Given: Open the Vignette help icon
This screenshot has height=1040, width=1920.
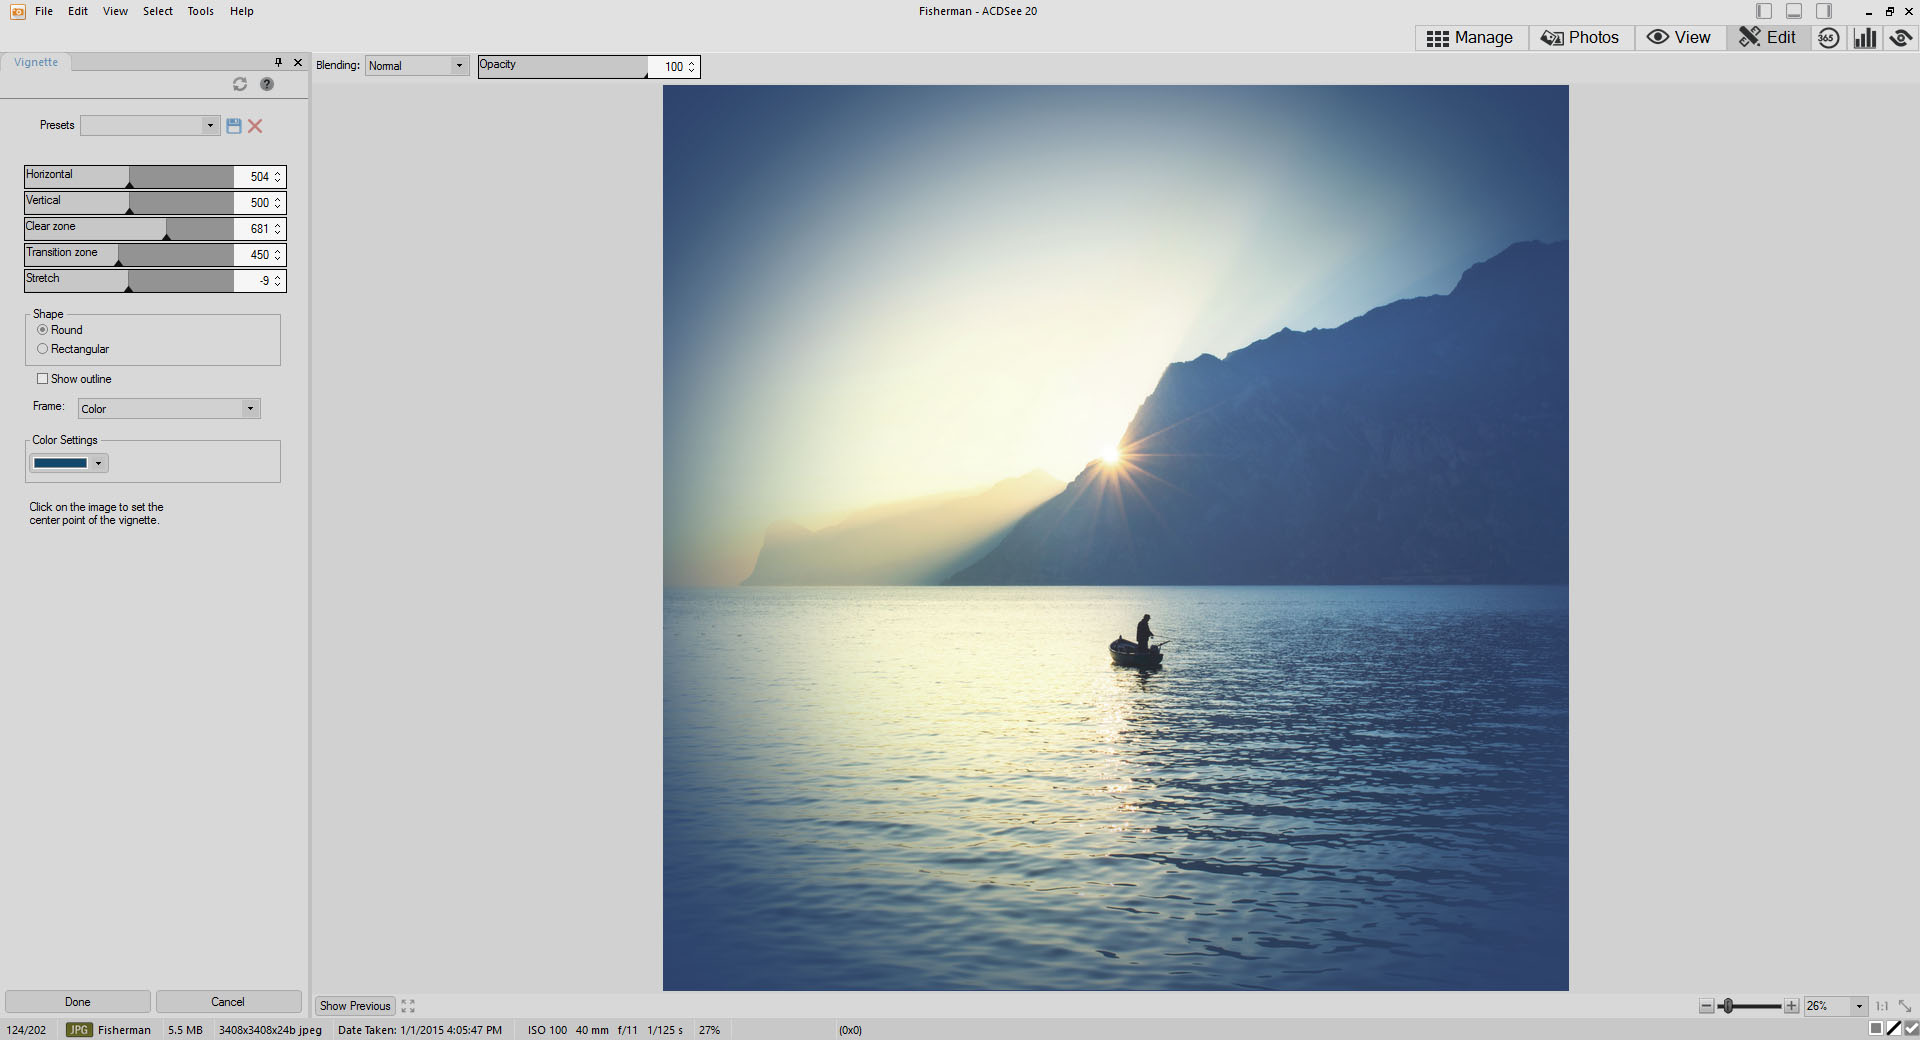Looking at the screenshot, I should point(267,84).
